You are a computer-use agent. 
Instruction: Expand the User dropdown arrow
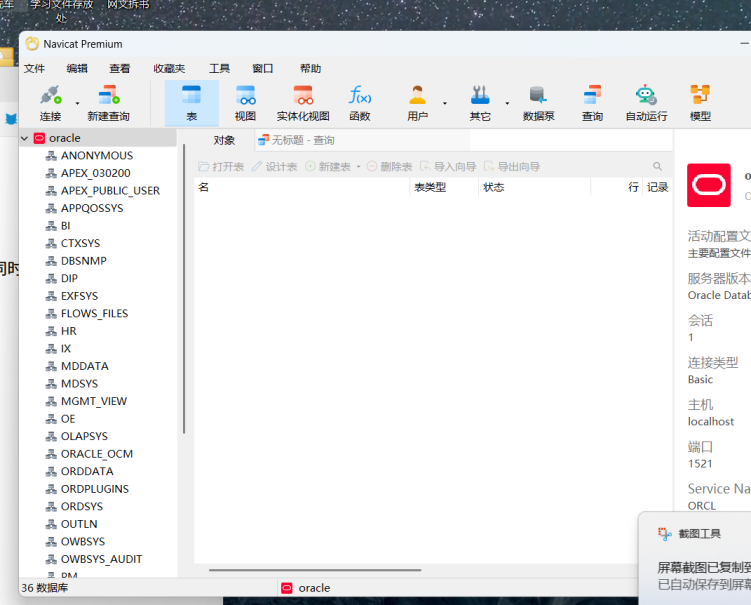[x=444, y=103]
